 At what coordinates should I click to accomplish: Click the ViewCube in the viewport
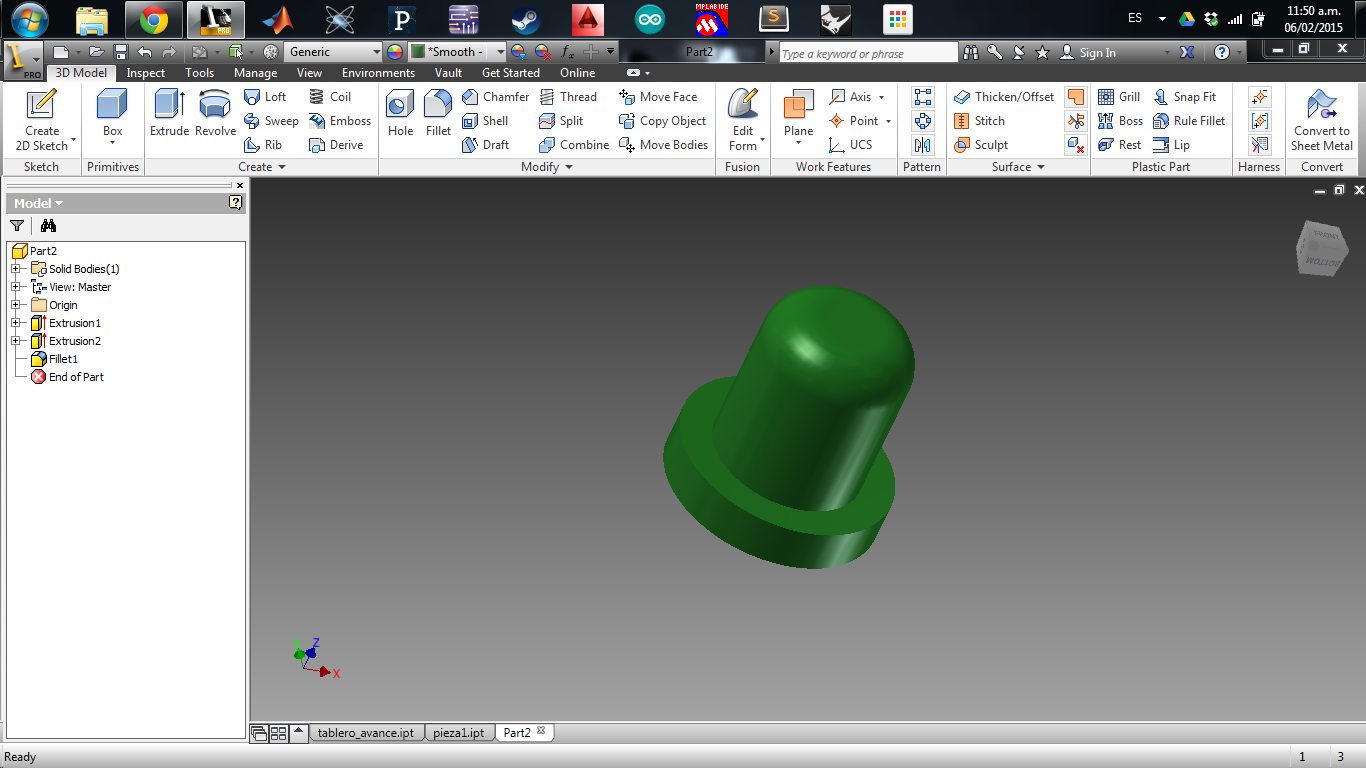pyautogui.click(x=1320, y=248)
